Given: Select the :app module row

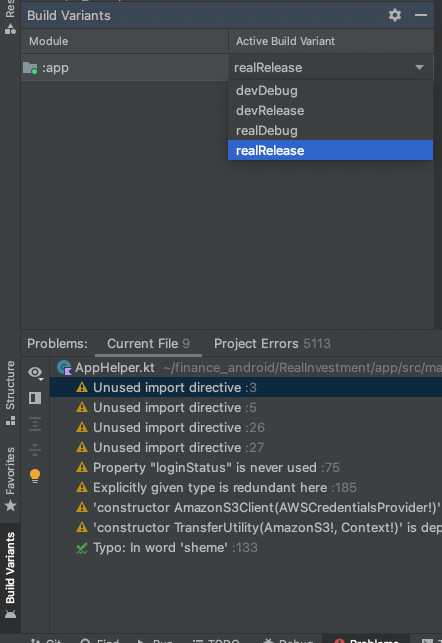Looking at the screenshot, I should coord(124,68).
